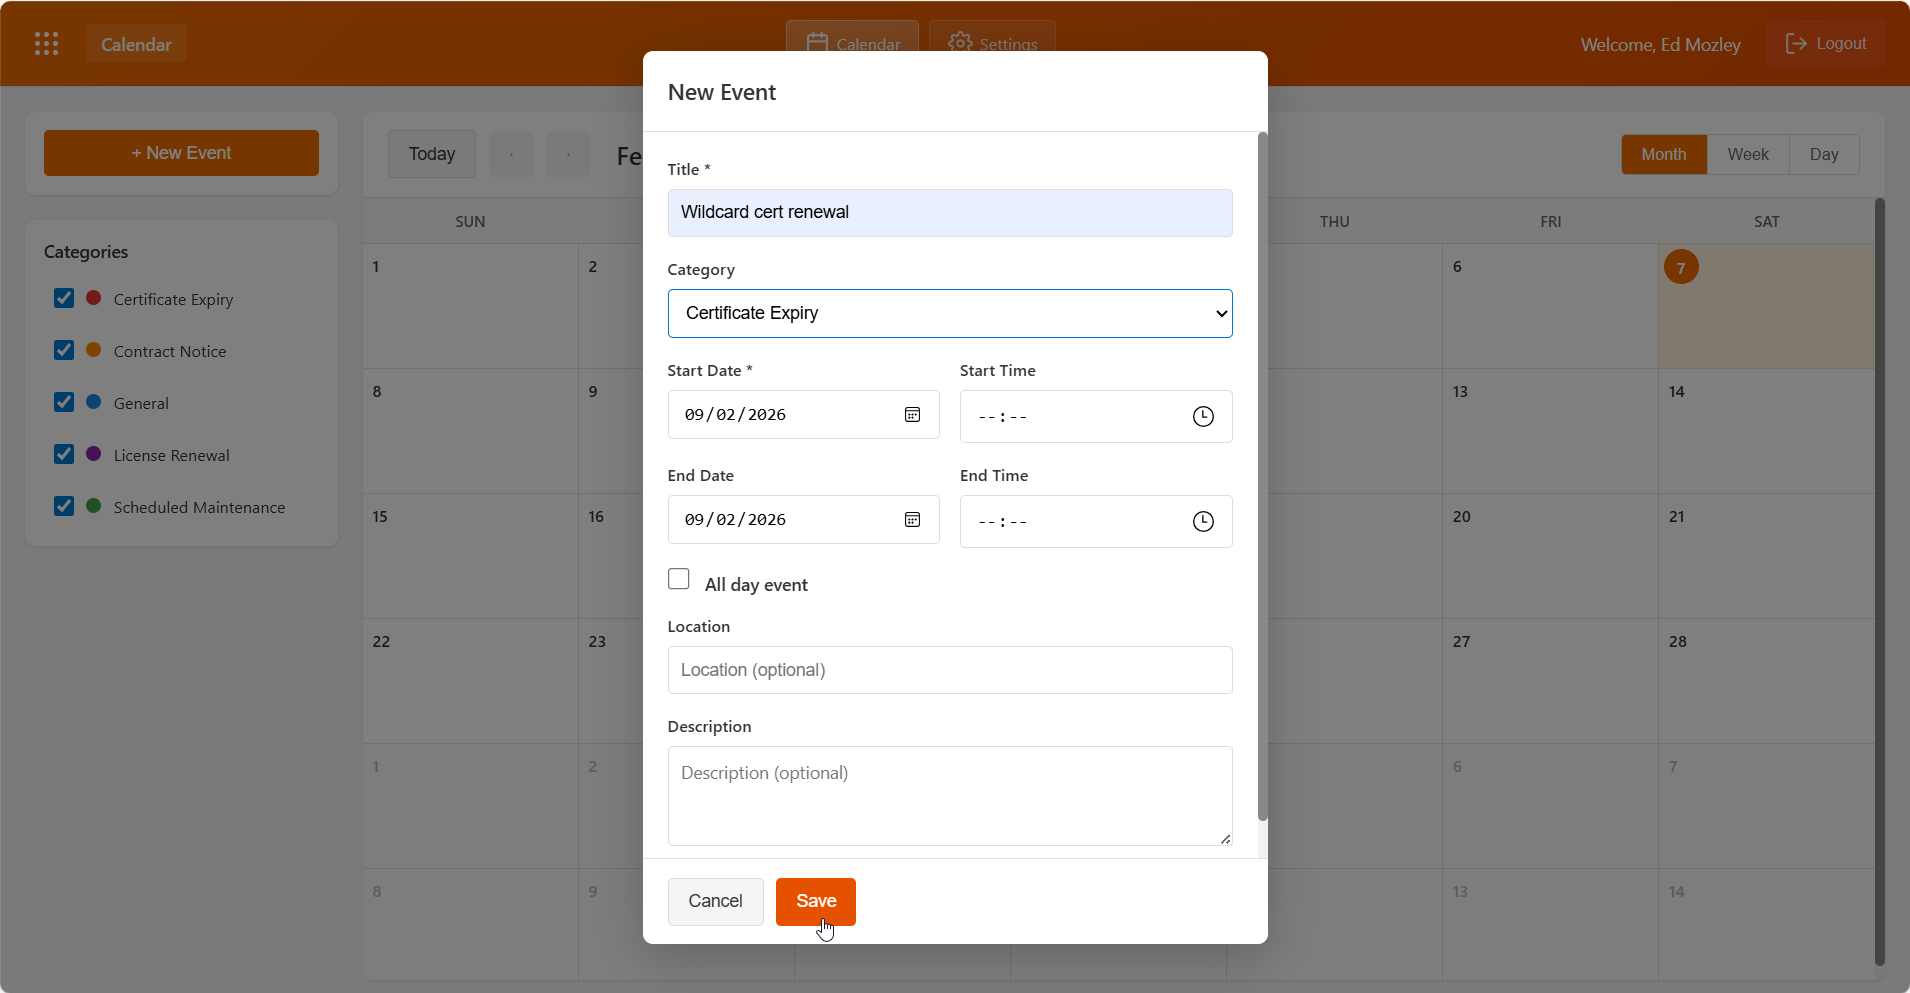Click the description resize handle corner

[x=1225, y=839]
